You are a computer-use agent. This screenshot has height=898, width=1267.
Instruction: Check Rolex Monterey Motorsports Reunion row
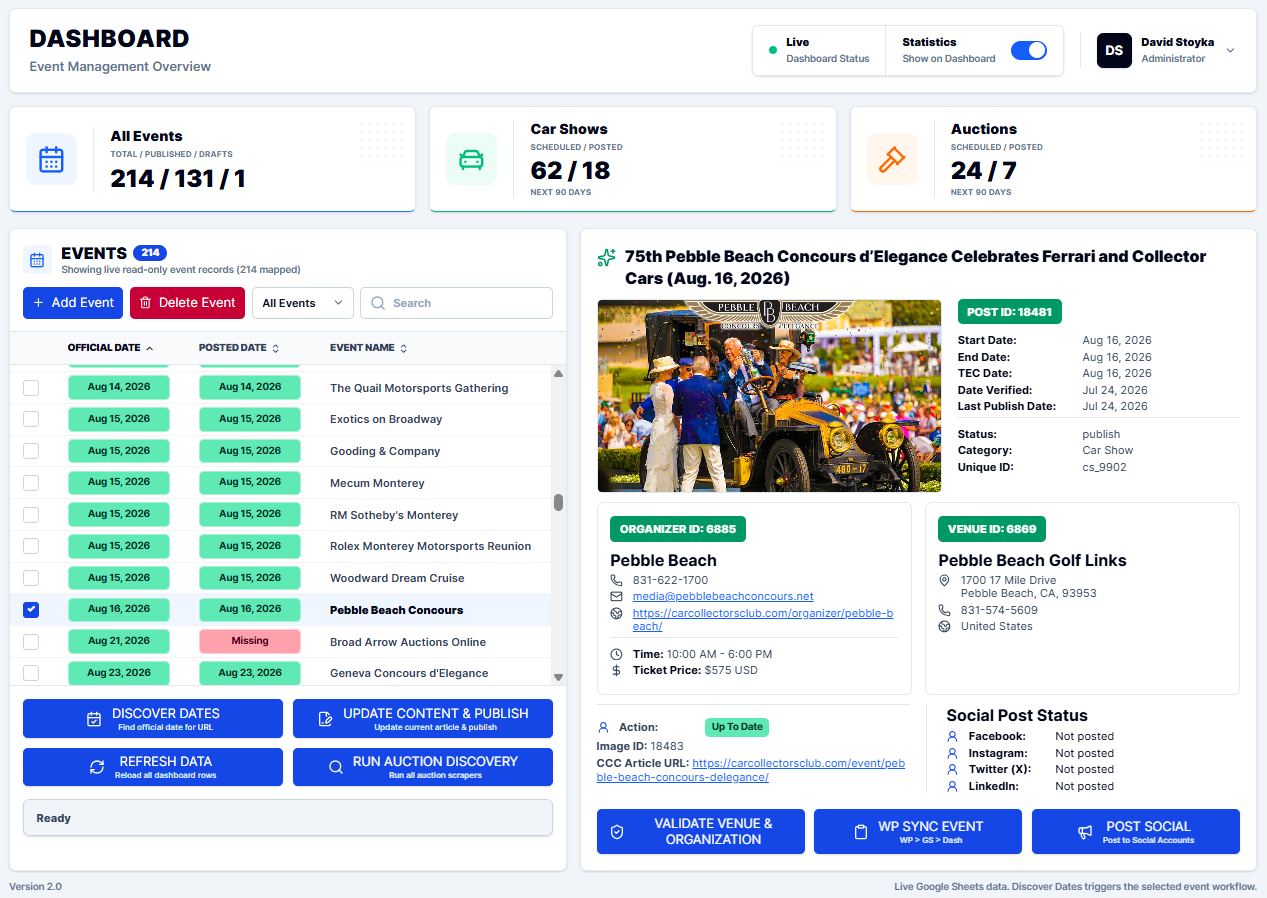pos(31,546)
